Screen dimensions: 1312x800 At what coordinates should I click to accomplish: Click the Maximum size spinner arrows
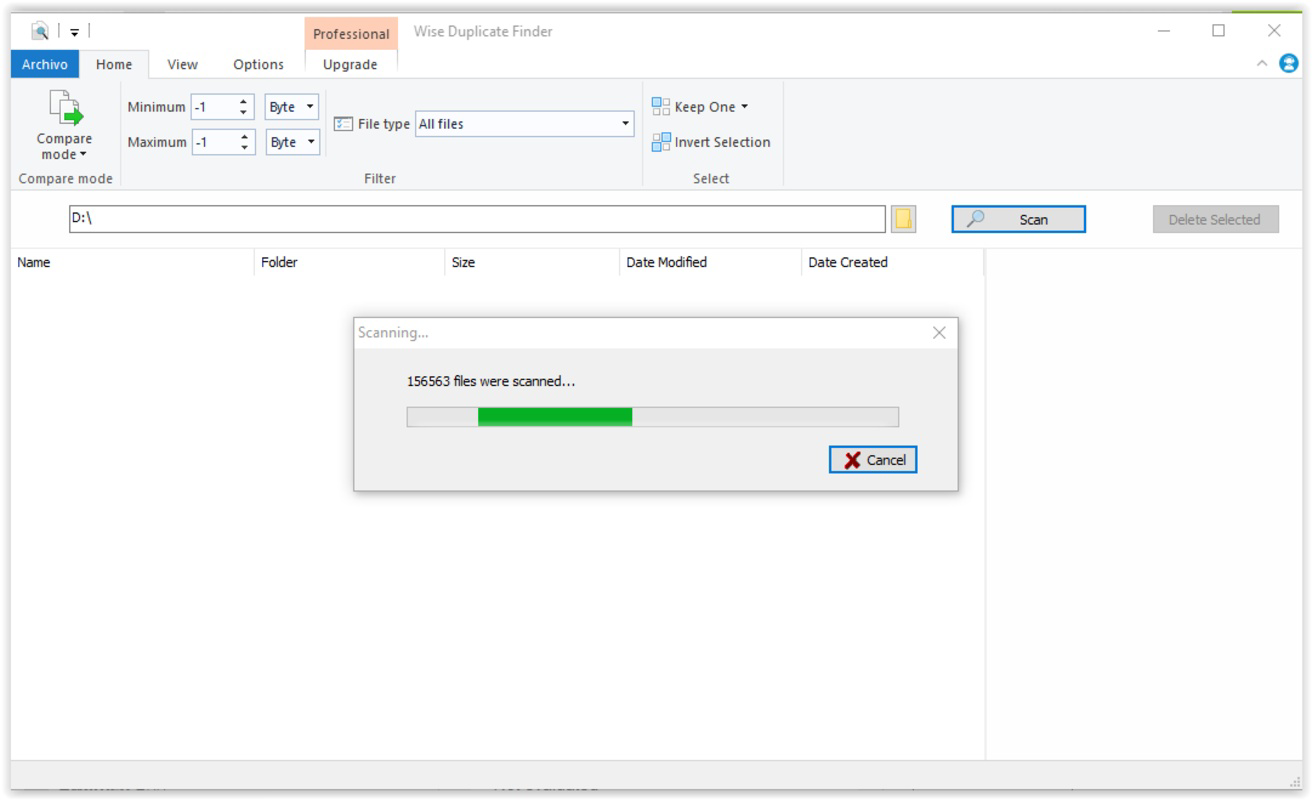point(246,142)
